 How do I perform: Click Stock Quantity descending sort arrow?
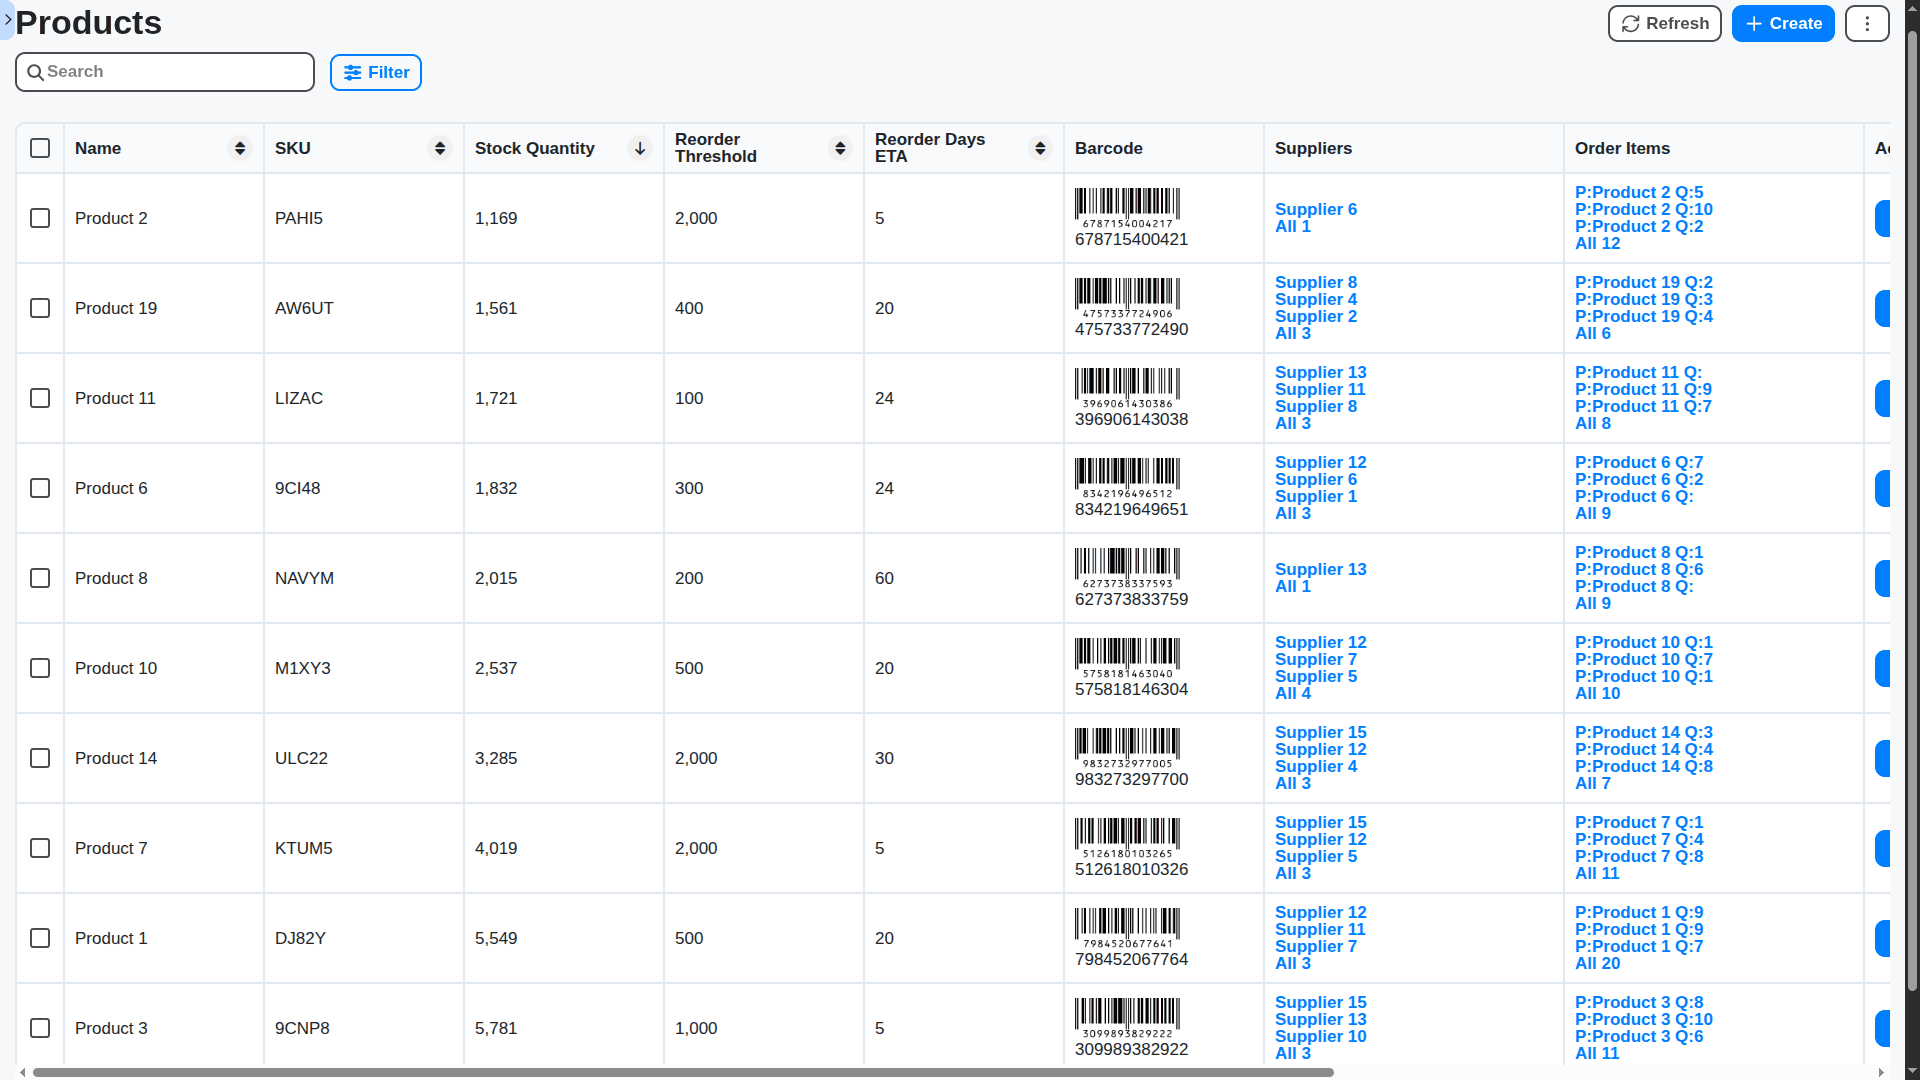click(x=640, y=148)
